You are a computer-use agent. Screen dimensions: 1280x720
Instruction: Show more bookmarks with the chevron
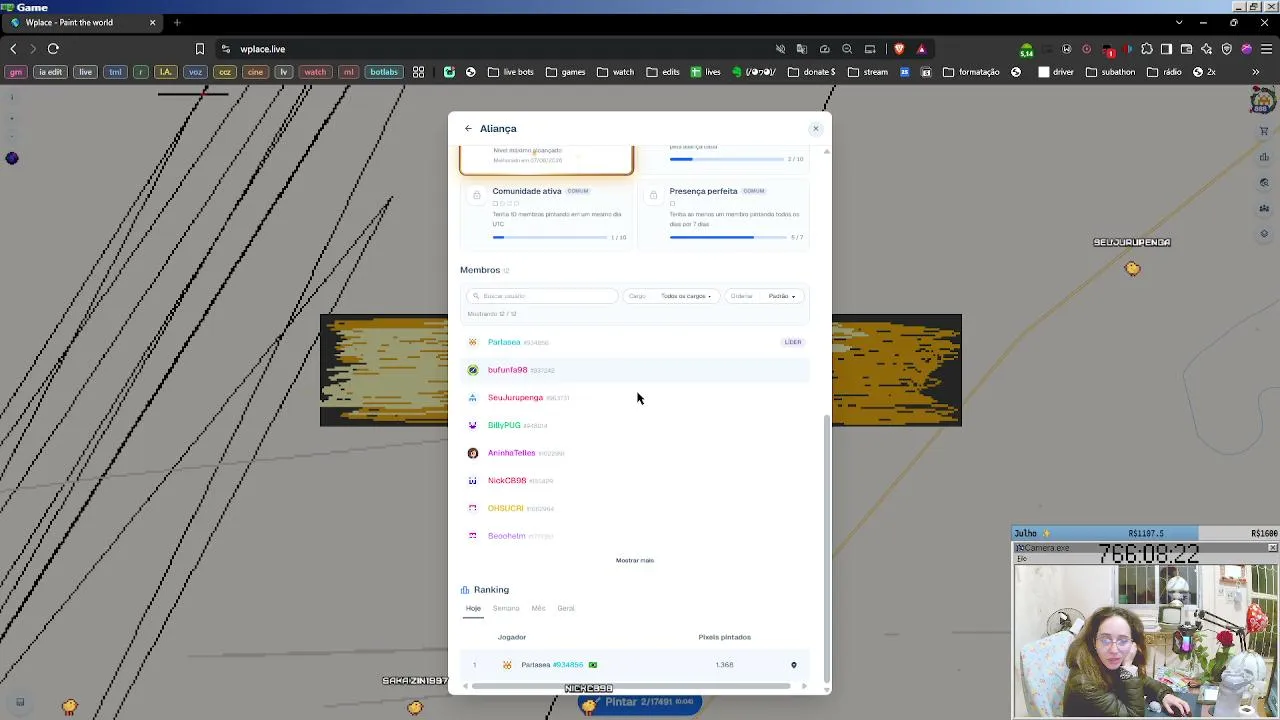(1256, 72)
